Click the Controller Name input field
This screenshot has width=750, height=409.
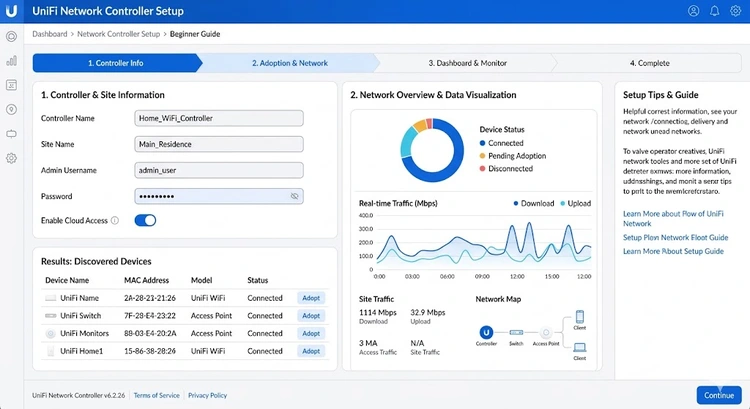pyautogui.click(x=219, y=118)
